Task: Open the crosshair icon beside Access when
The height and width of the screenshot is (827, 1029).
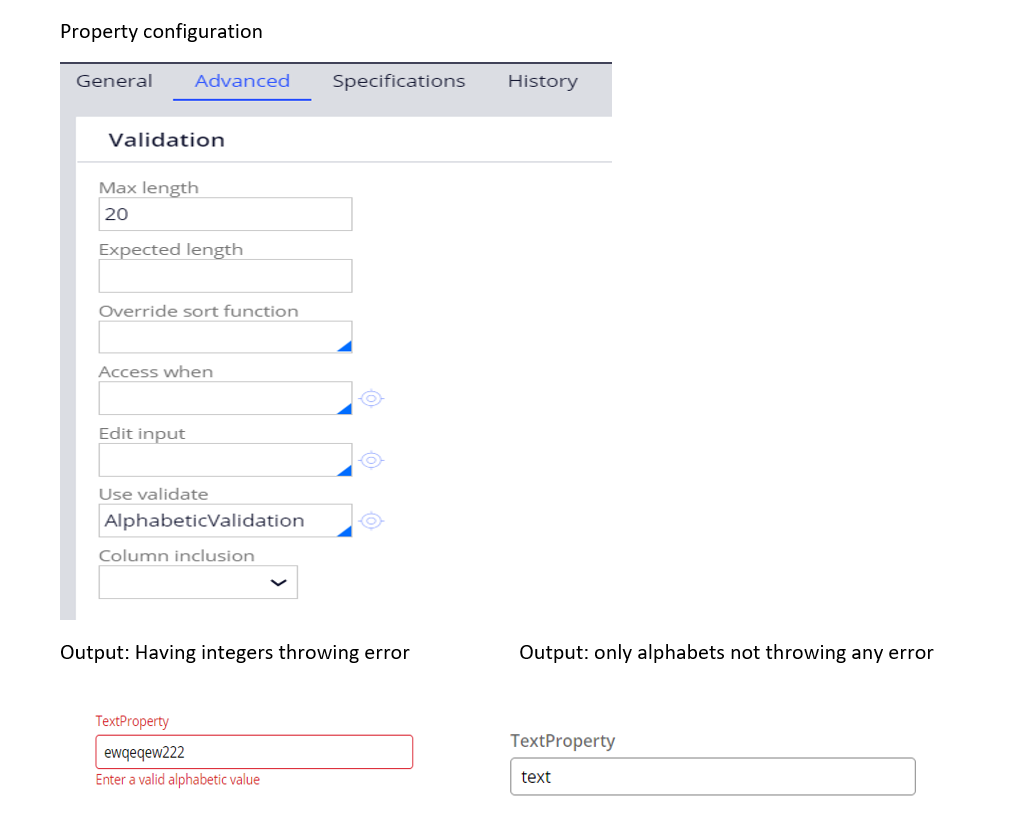Action: (371, 398)
